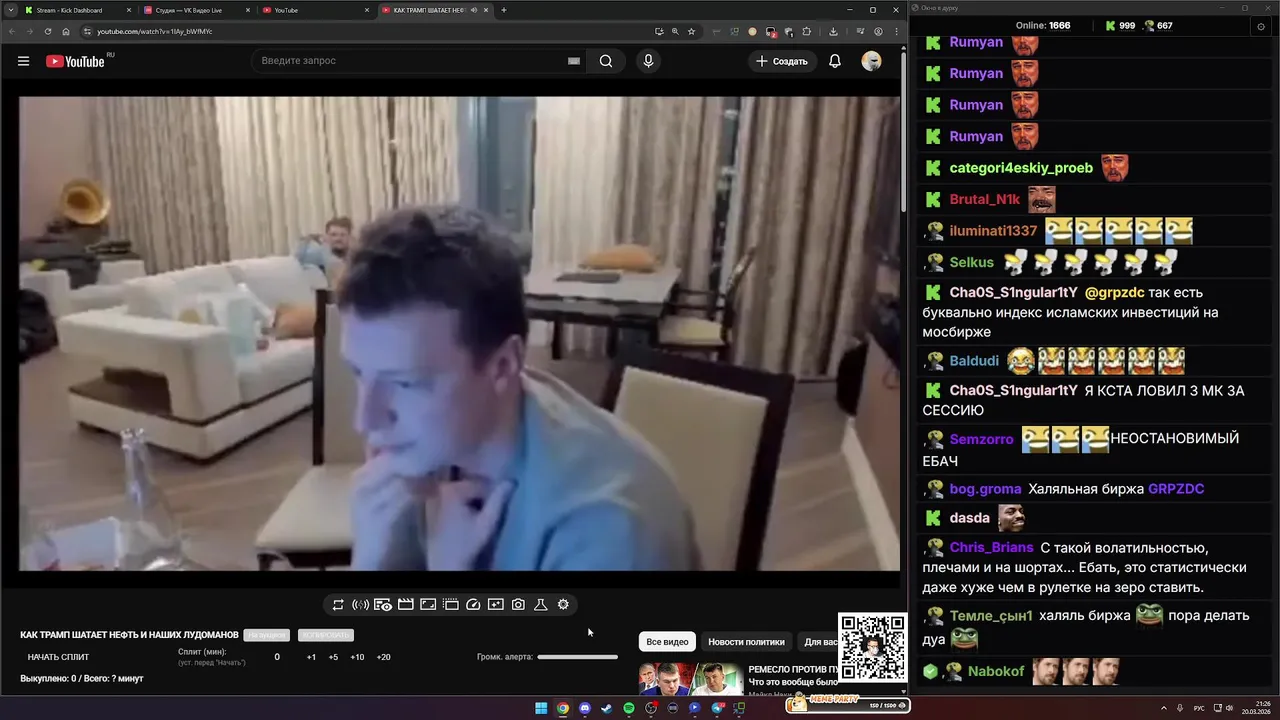This screenshot has height=720, width=1280.
Task: Switch to Студия — VK Видео Live tab
Action: (196, 10)
